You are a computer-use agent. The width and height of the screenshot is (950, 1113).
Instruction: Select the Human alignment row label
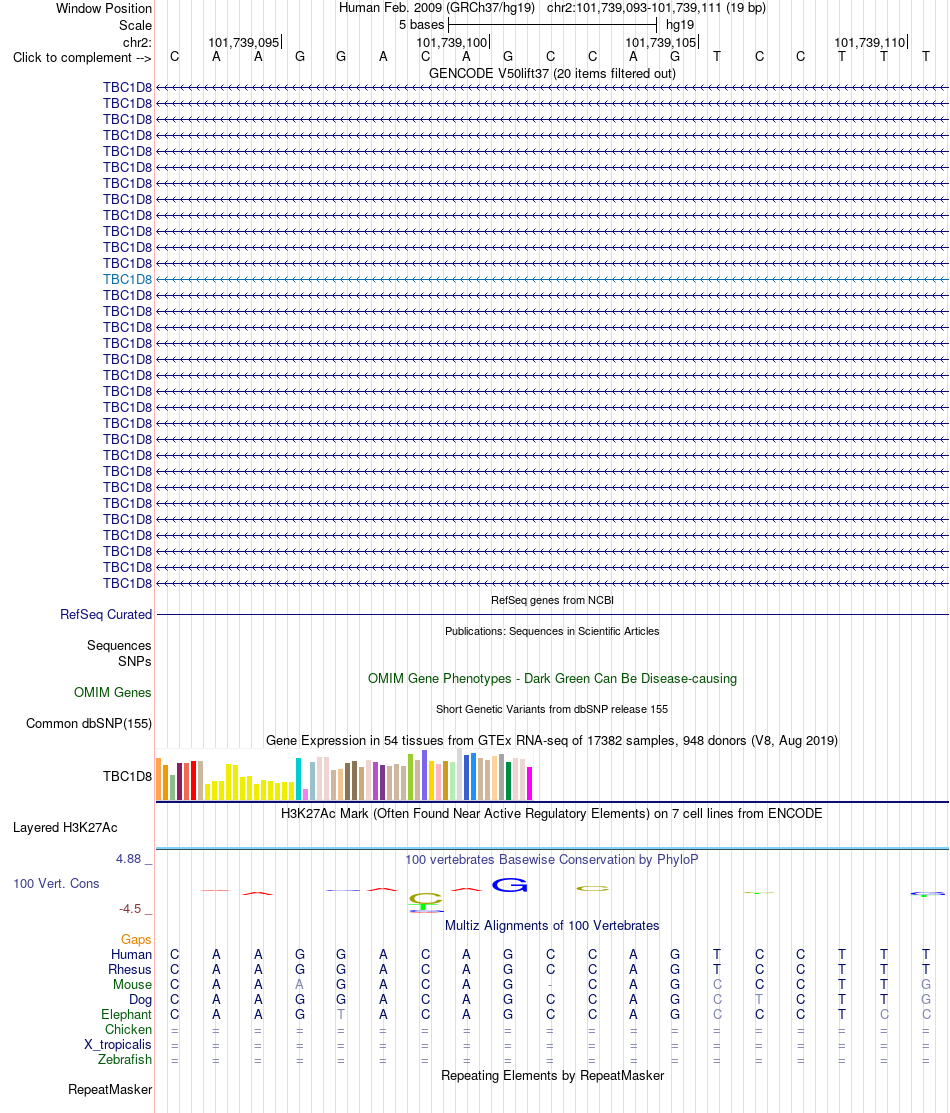point(131,954)
